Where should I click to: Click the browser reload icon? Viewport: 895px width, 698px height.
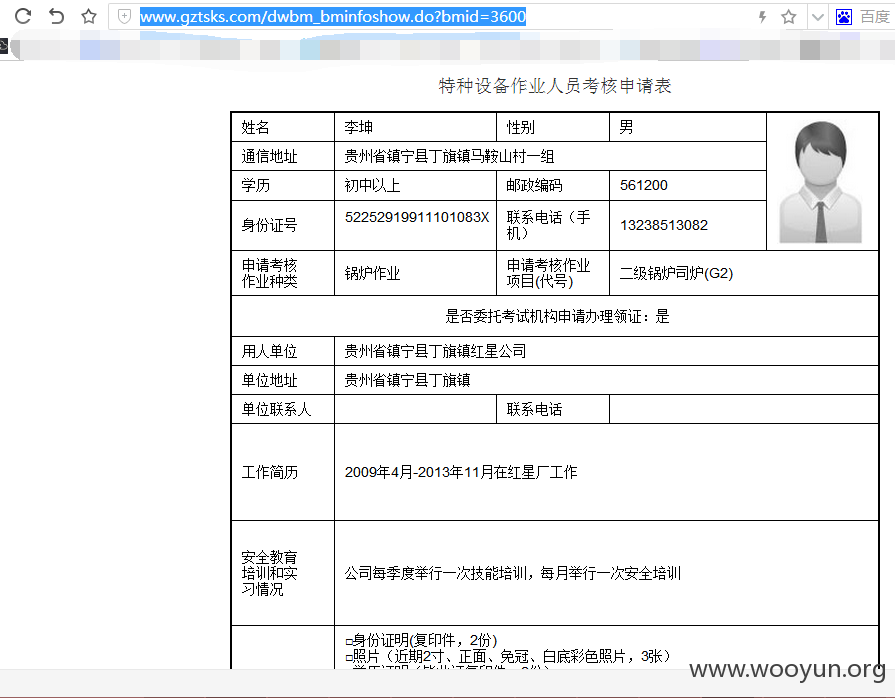click(23, 16)
